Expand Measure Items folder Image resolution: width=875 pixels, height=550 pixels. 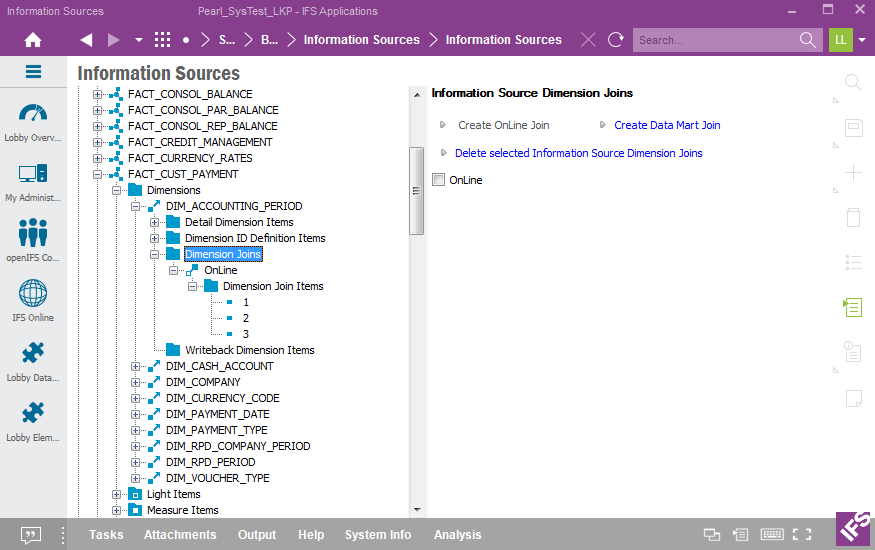pos(116,510)
